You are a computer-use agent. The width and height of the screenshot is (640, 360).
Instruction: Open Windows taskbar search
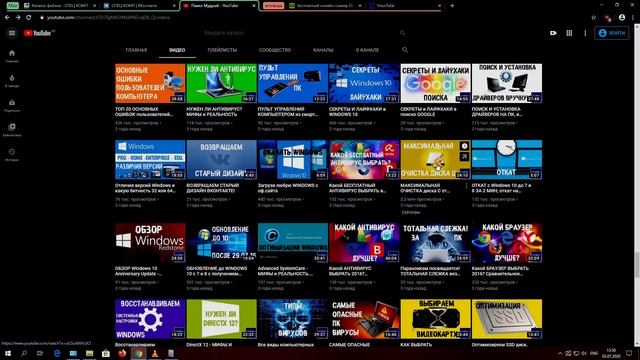point(24,353)
